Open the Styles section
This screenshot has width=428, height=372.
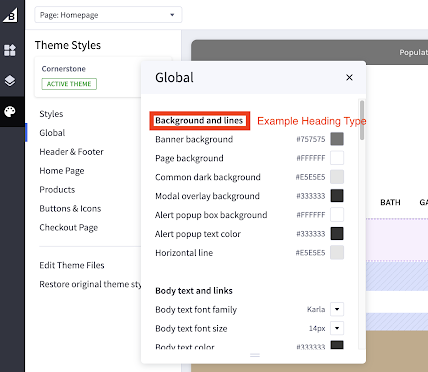(51, 114)
